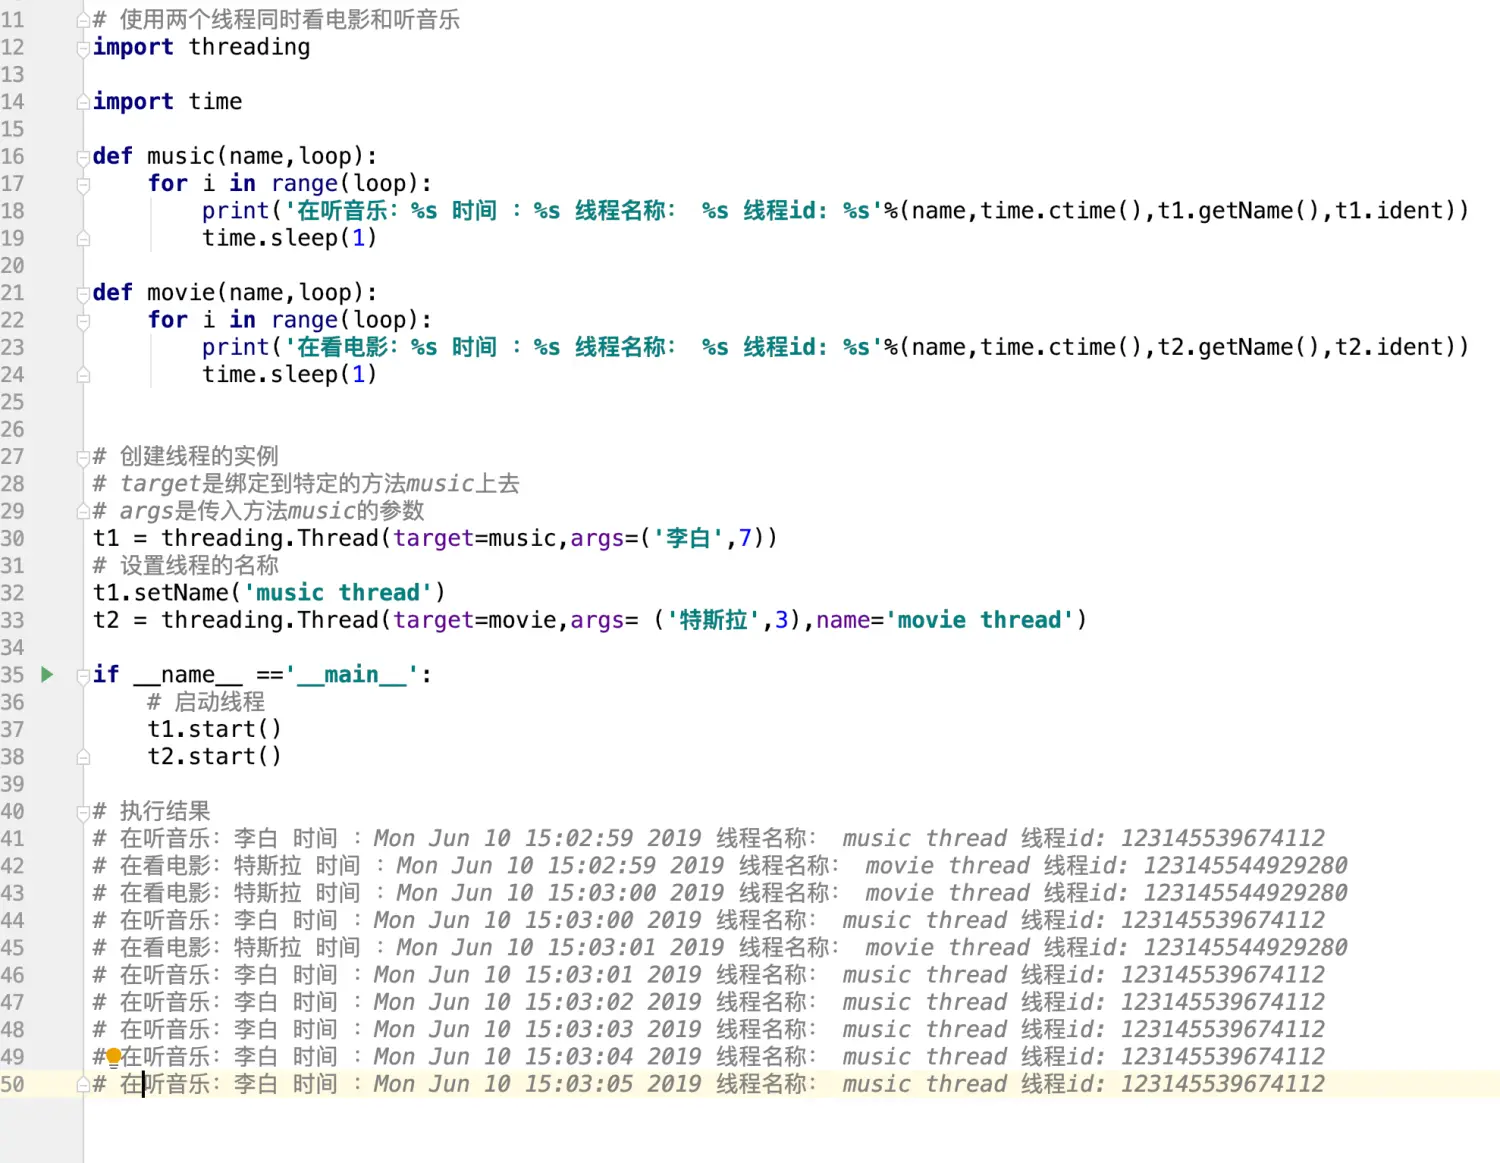Click line number 21 in the gutter
The height and width of the screenshot is (1163, 1500).
coord(12,293)
